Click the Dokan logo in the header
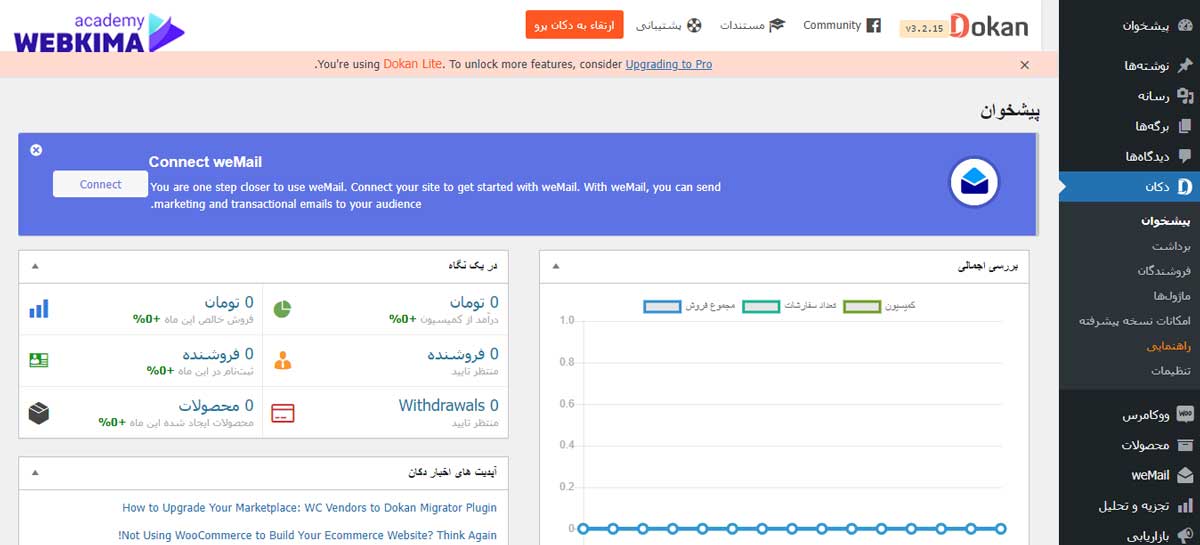The width and height of the screenshot is (1200, 545). point(989,26)
